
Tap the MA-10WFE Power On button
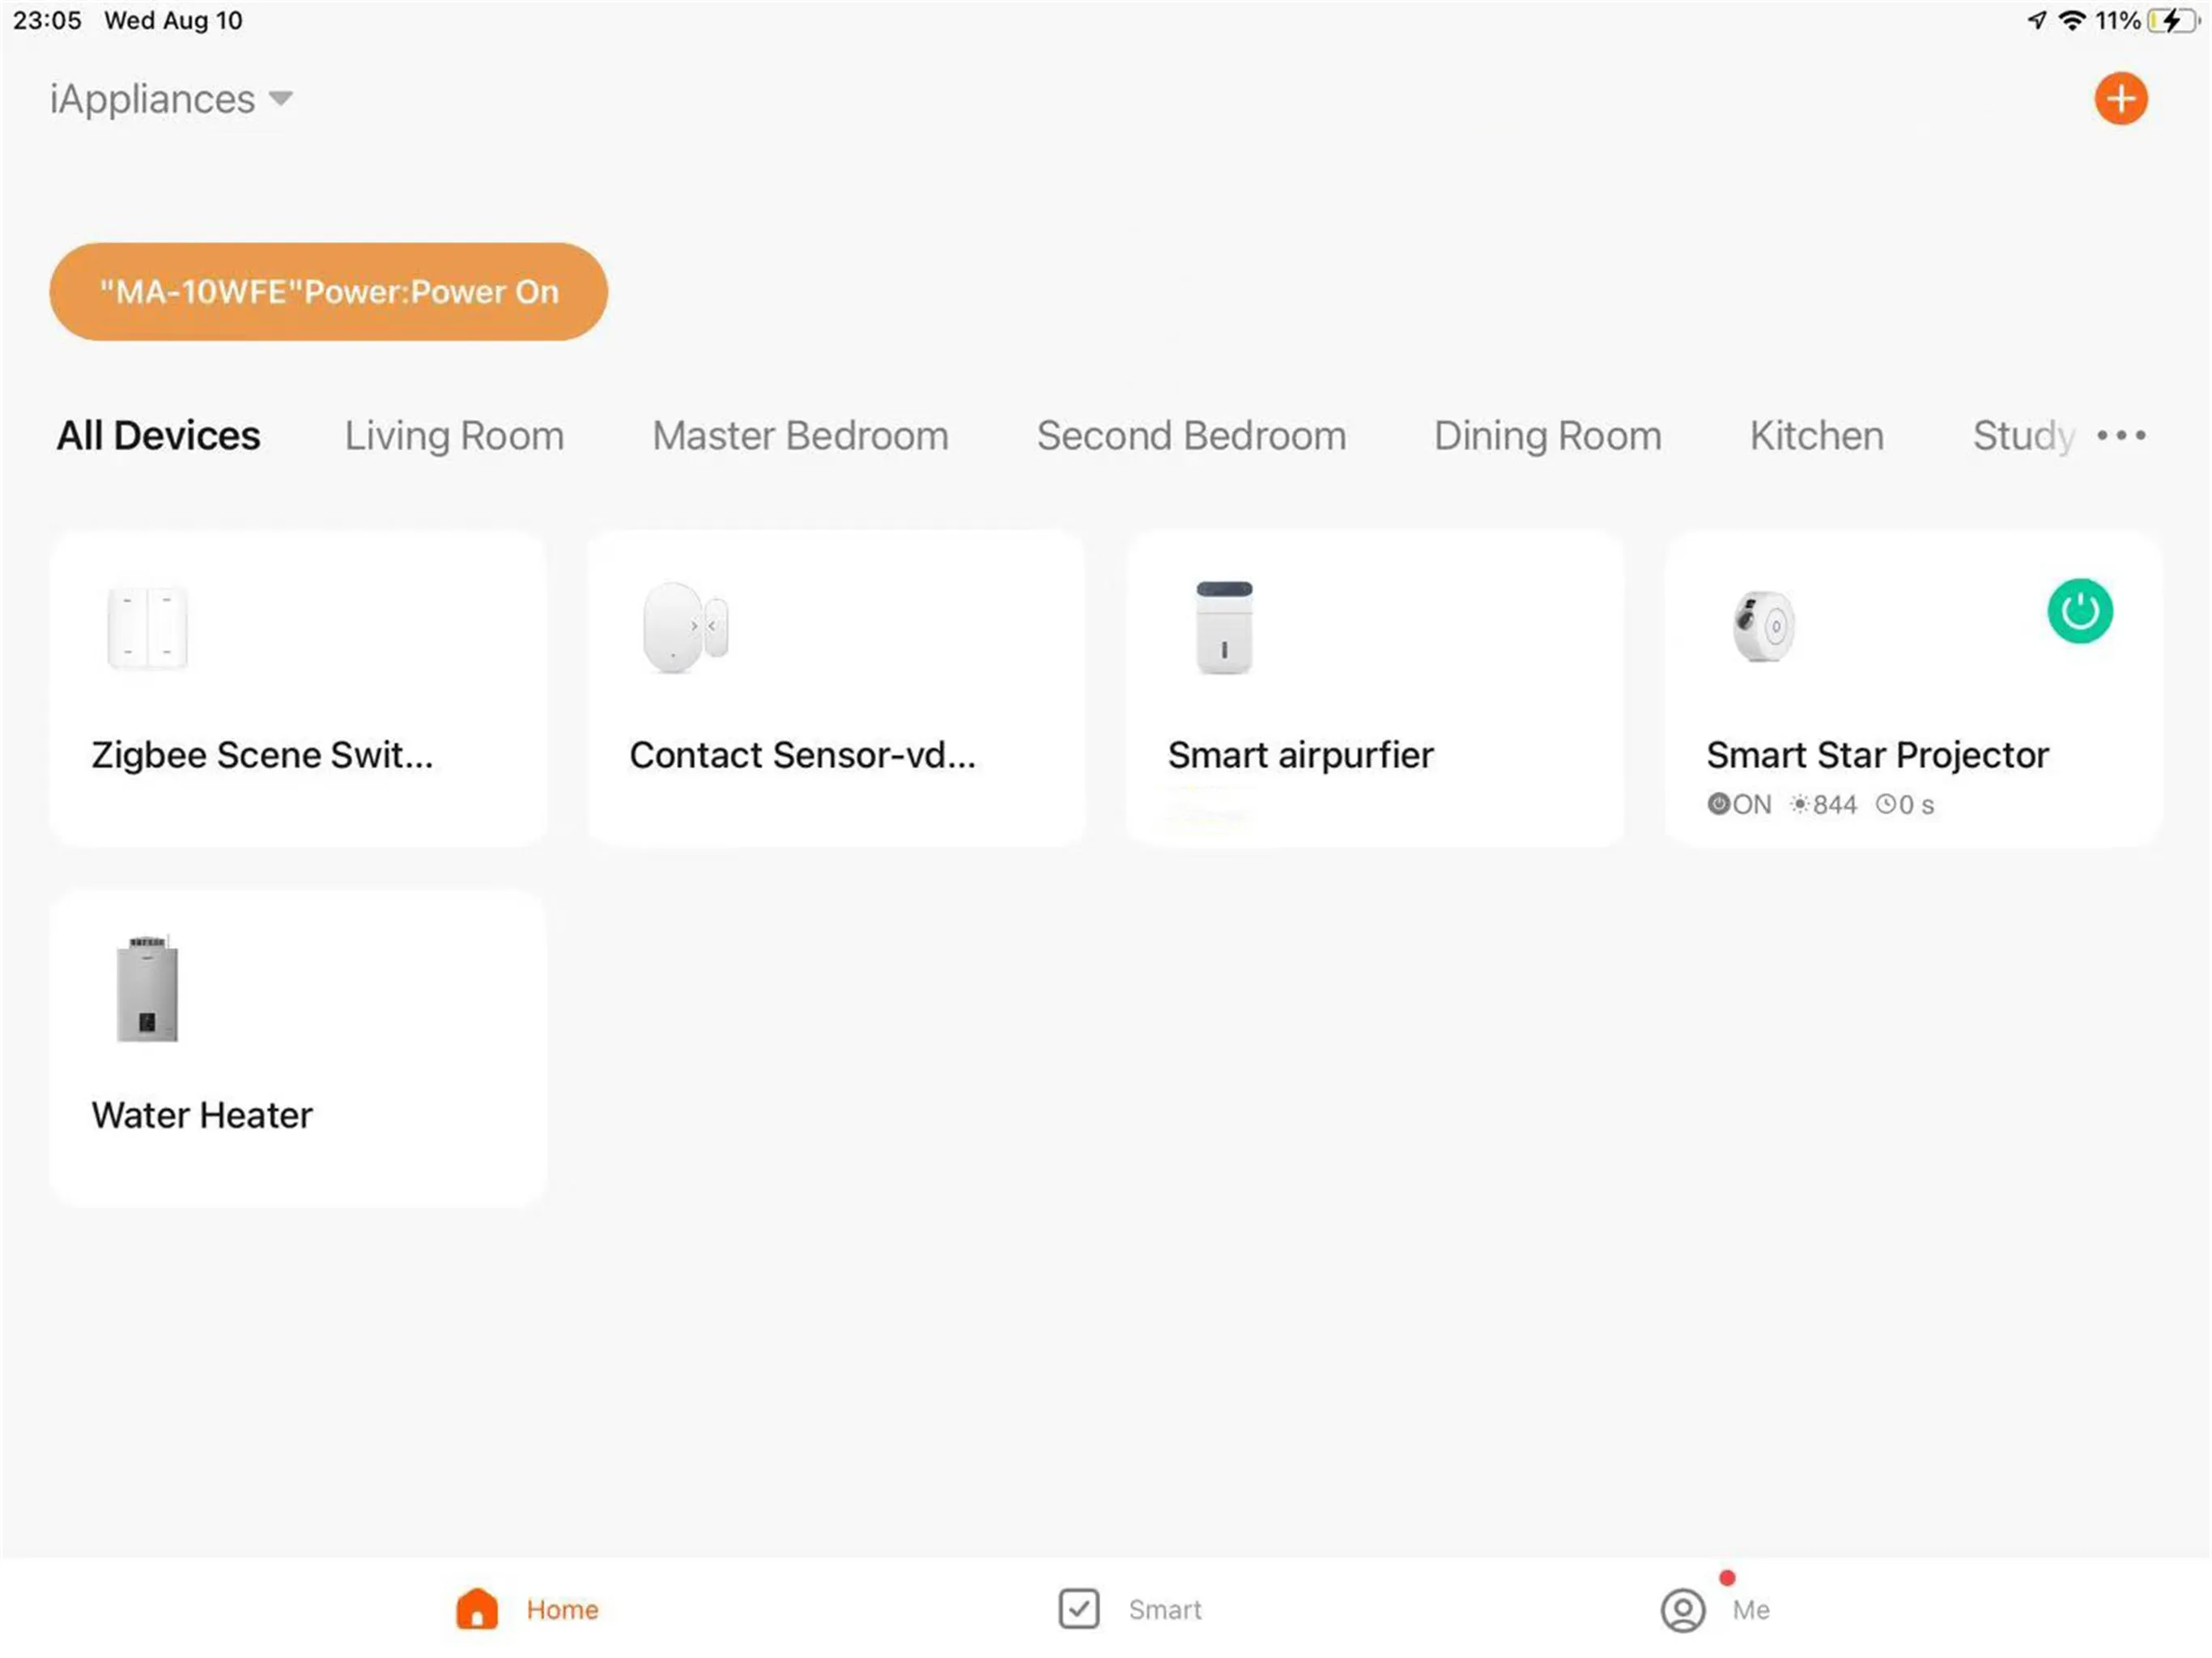[330, 291]
